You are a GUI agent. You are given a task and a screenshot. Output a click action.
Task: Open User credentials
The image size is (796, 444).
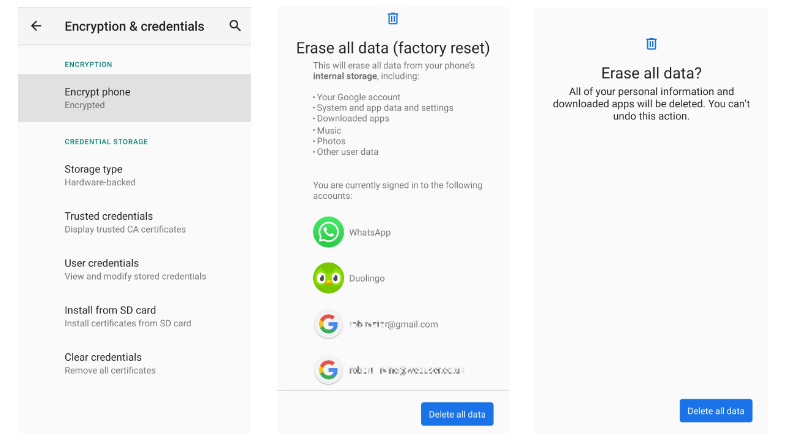pos(134,269)
